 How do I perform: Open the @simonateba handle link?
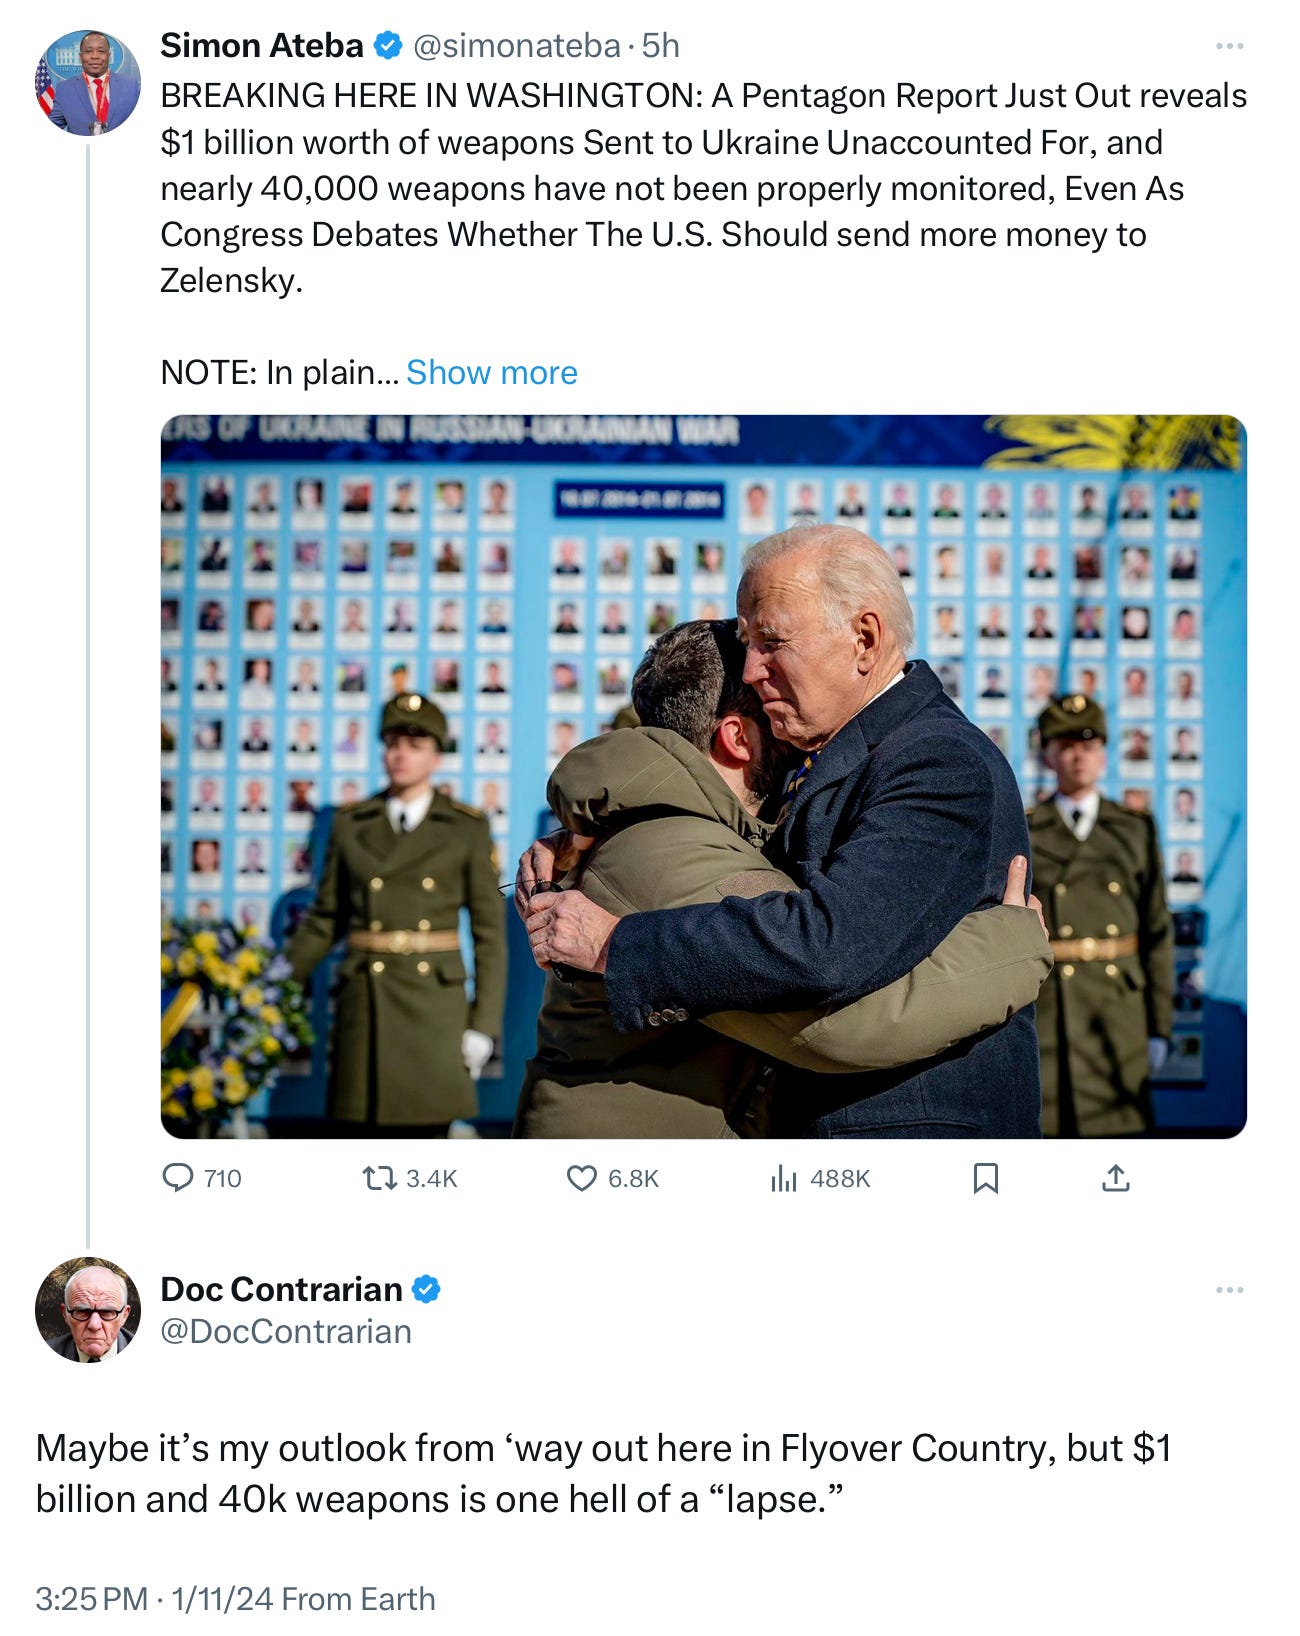coord(516,46)
